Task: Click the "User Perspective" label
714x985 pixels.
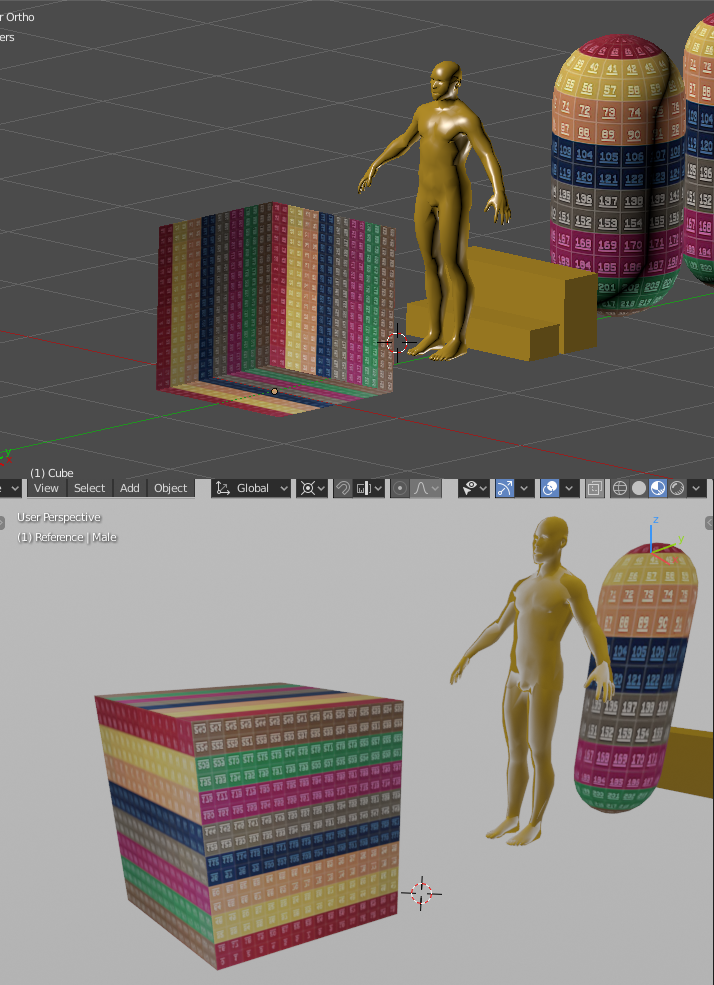Action: (x=59, y=517)
